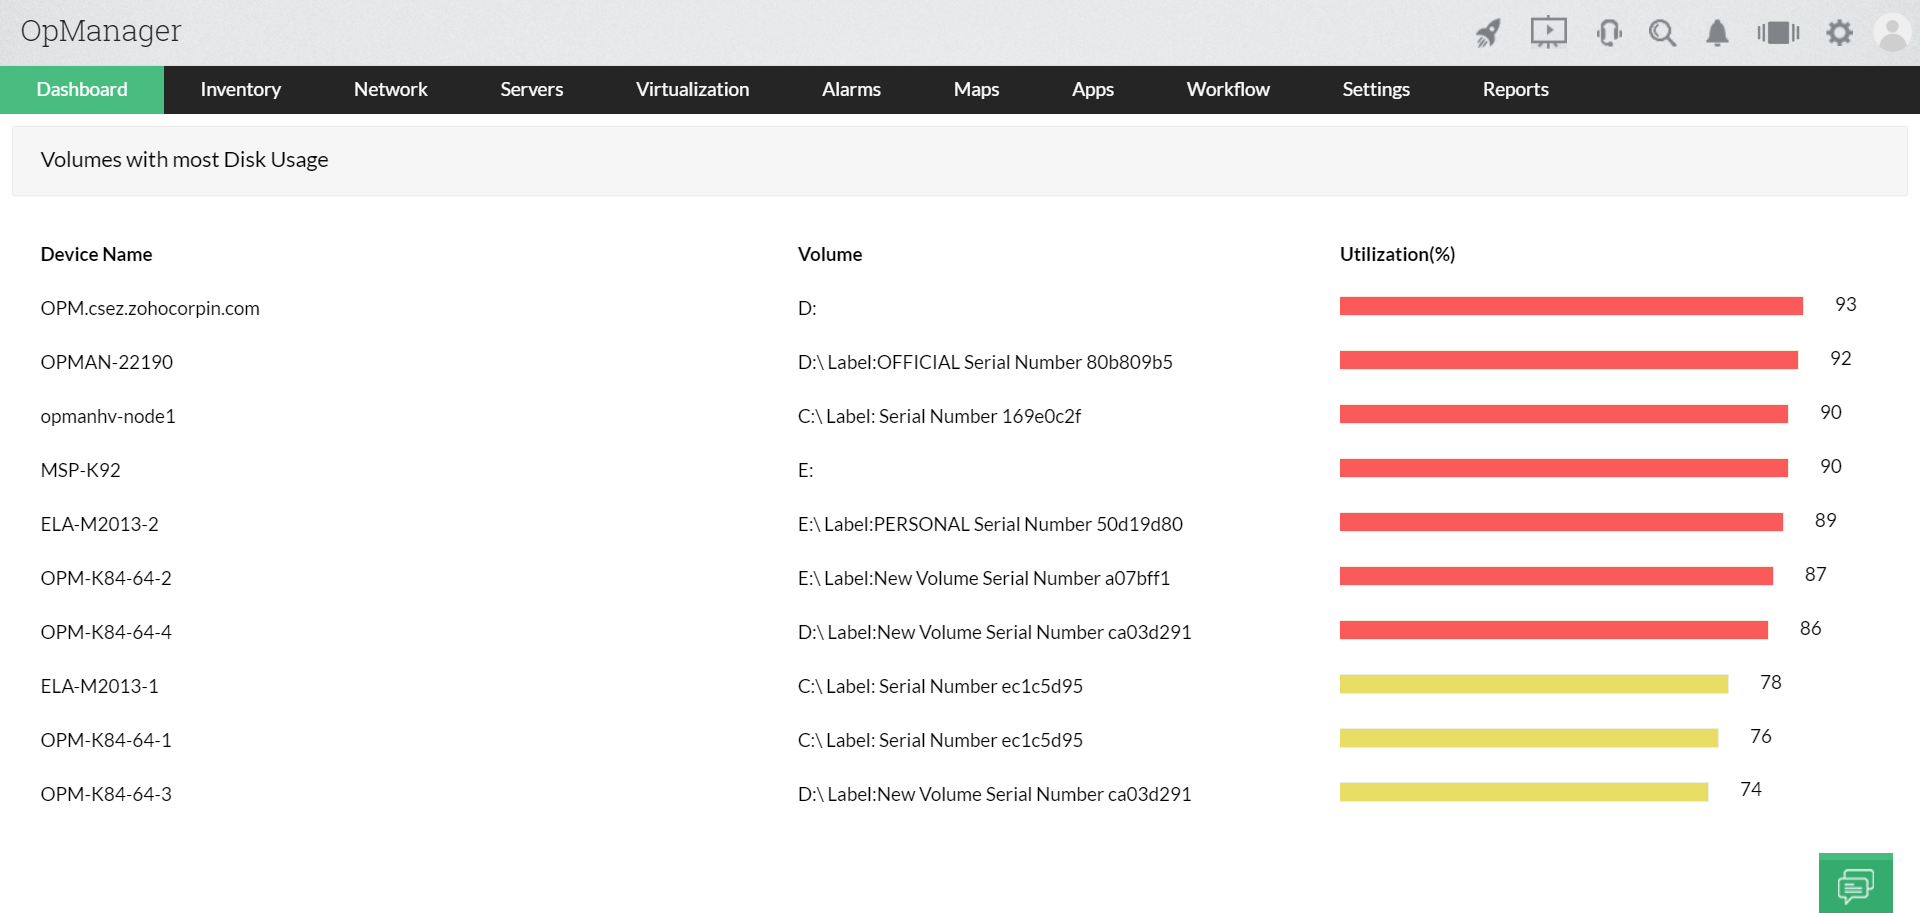Open the gear settings icon
Image resolution: width=1920 pixels, height=913 pixels.
click(x=1839, y=33)
